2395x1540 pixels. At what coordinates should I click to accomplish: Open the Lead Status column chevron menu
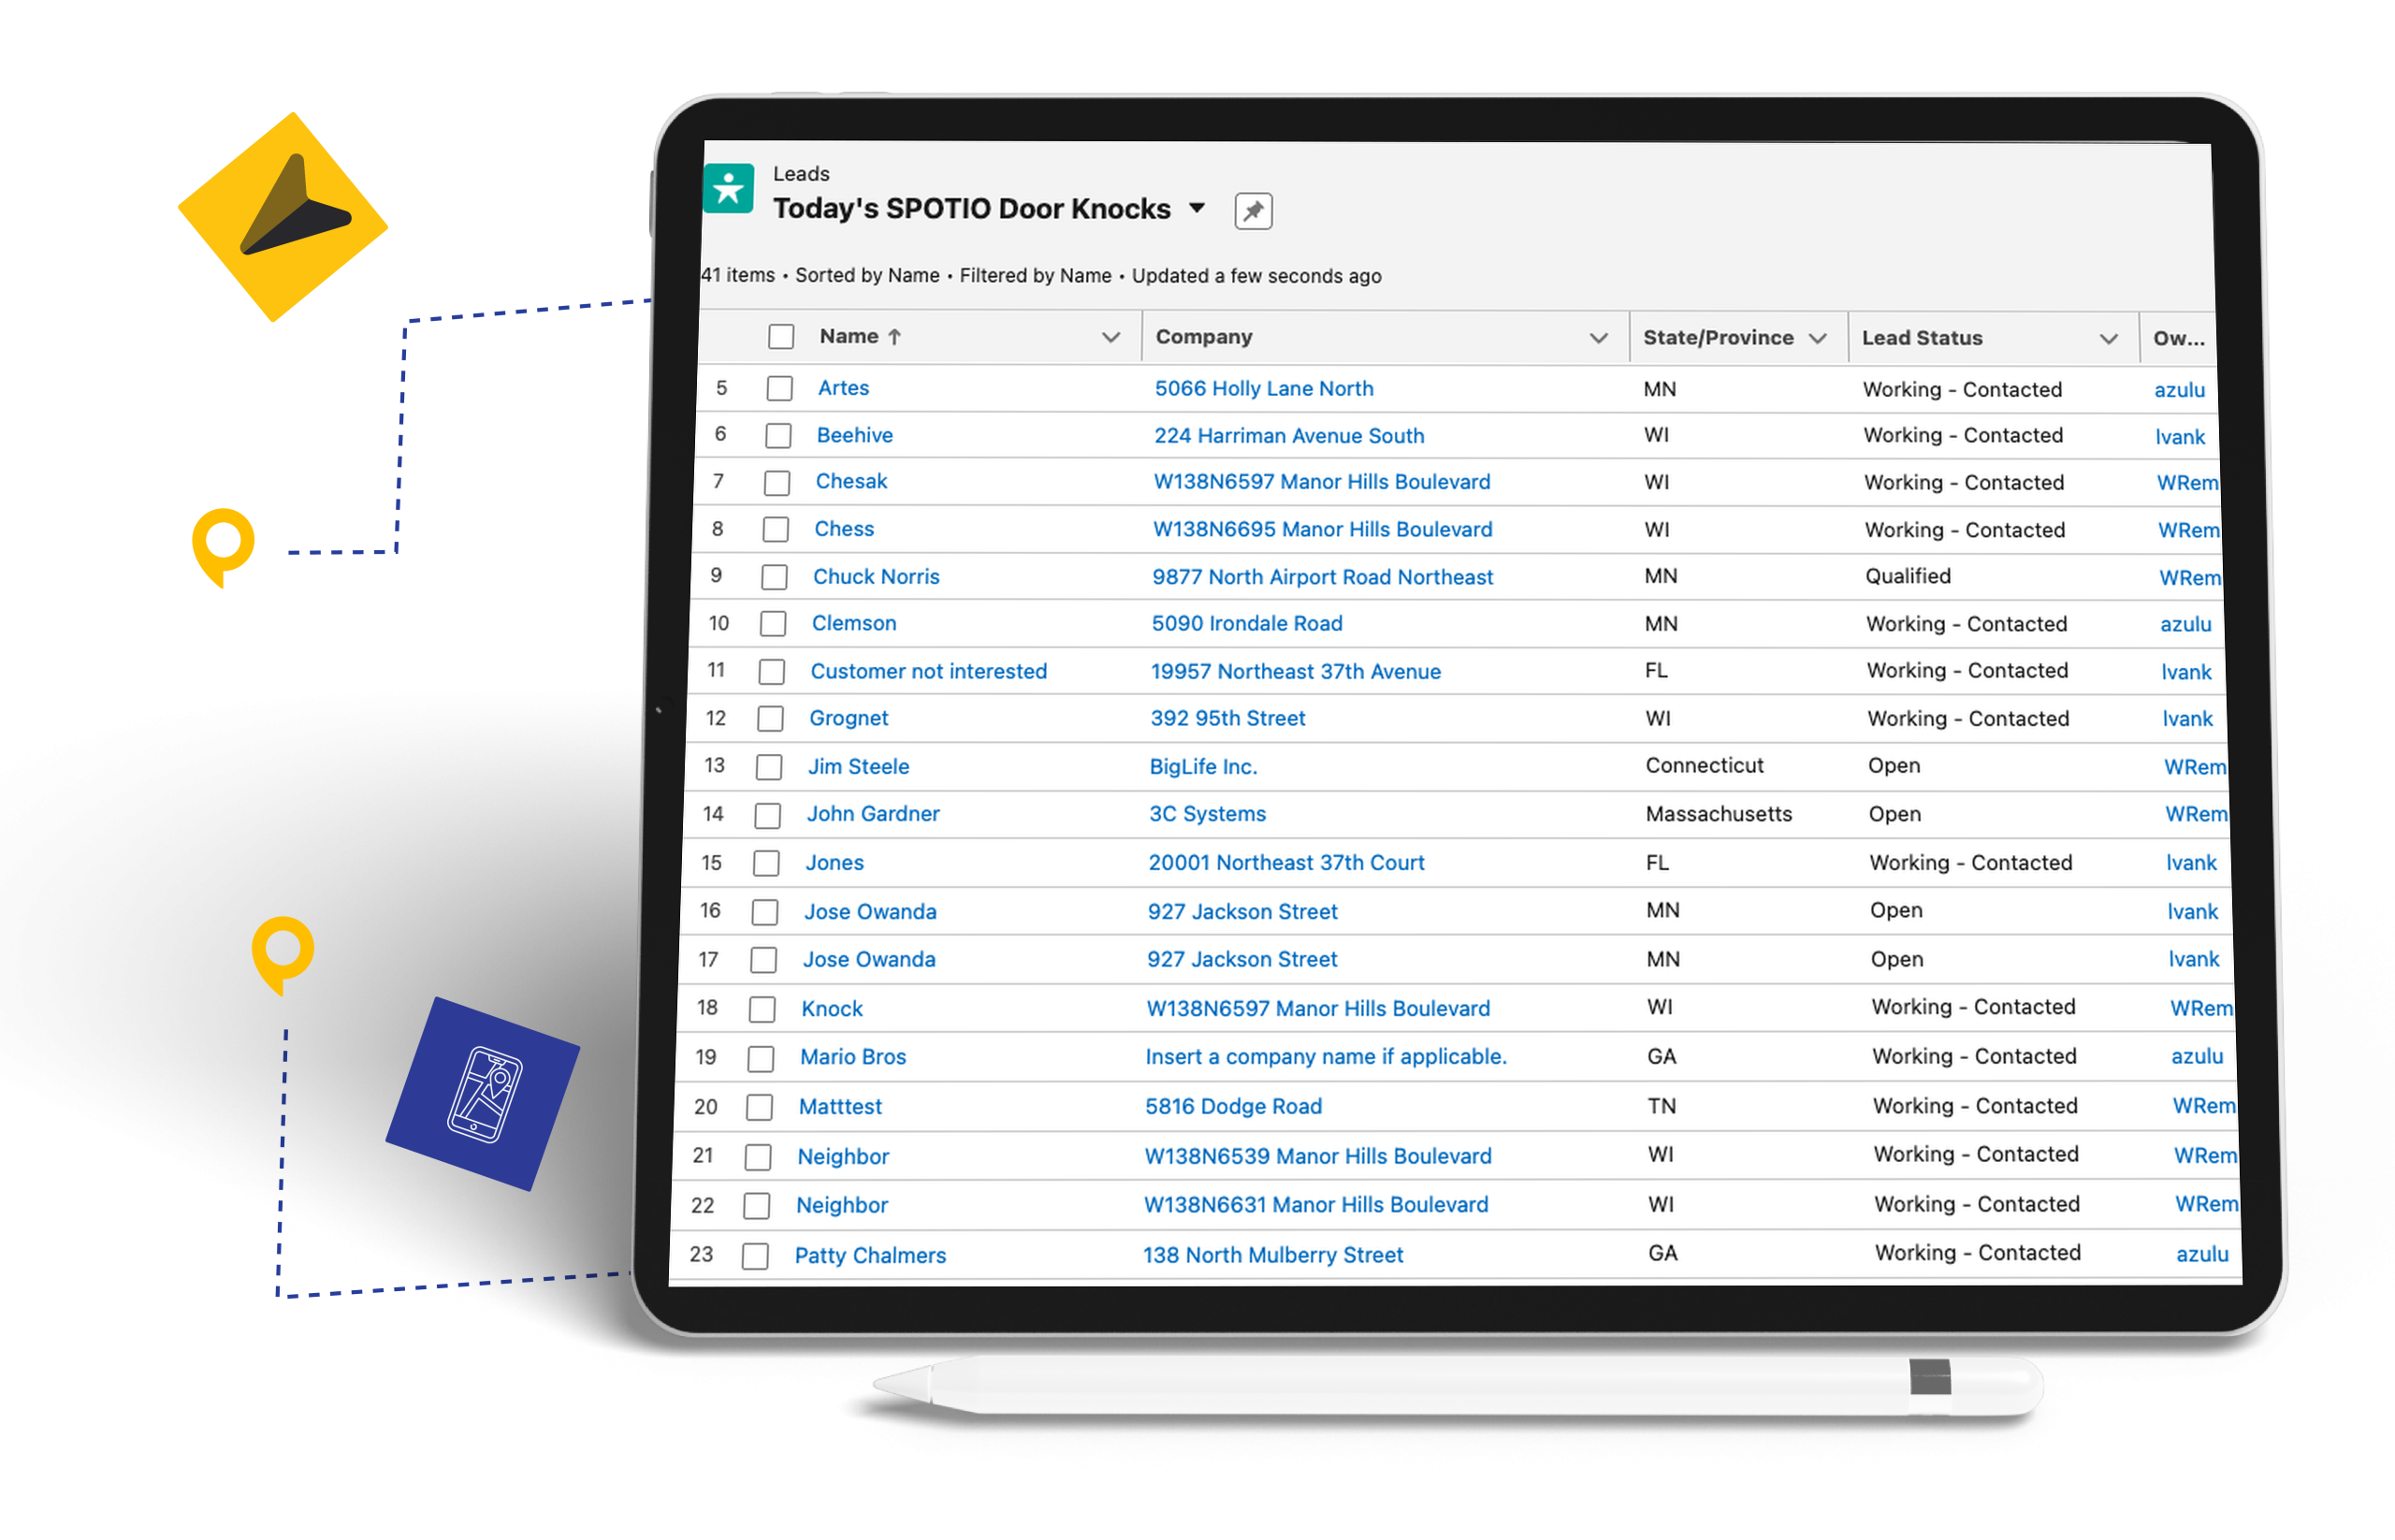pos(2108,340)
